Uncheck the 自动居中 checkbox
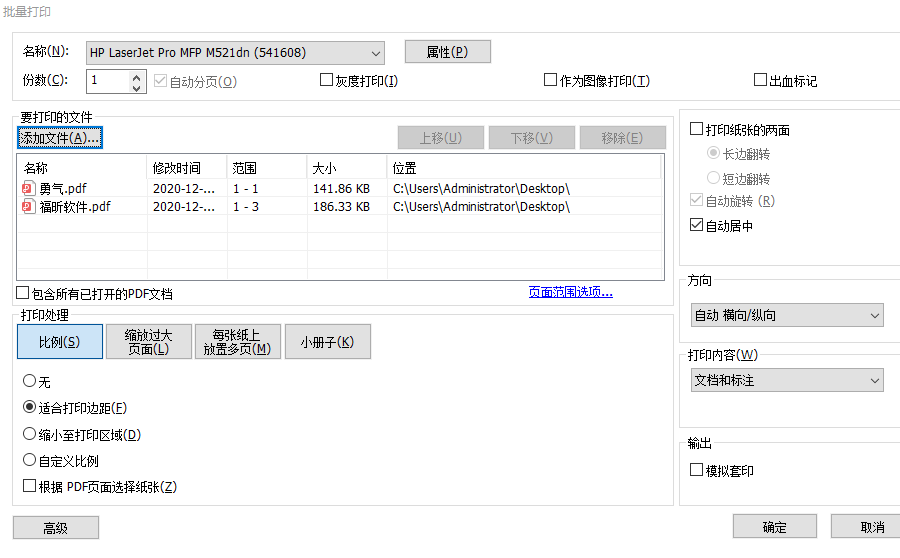Screen dimensions: 900x558 pos(696,225)
